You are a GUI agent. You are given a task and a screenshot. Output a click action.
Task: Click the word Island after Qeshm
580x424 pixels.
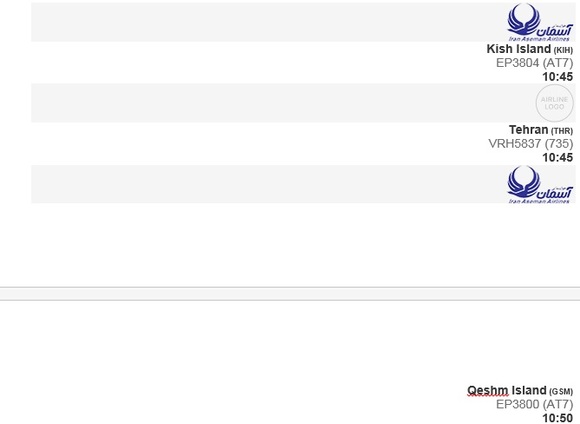click(529, 390)
